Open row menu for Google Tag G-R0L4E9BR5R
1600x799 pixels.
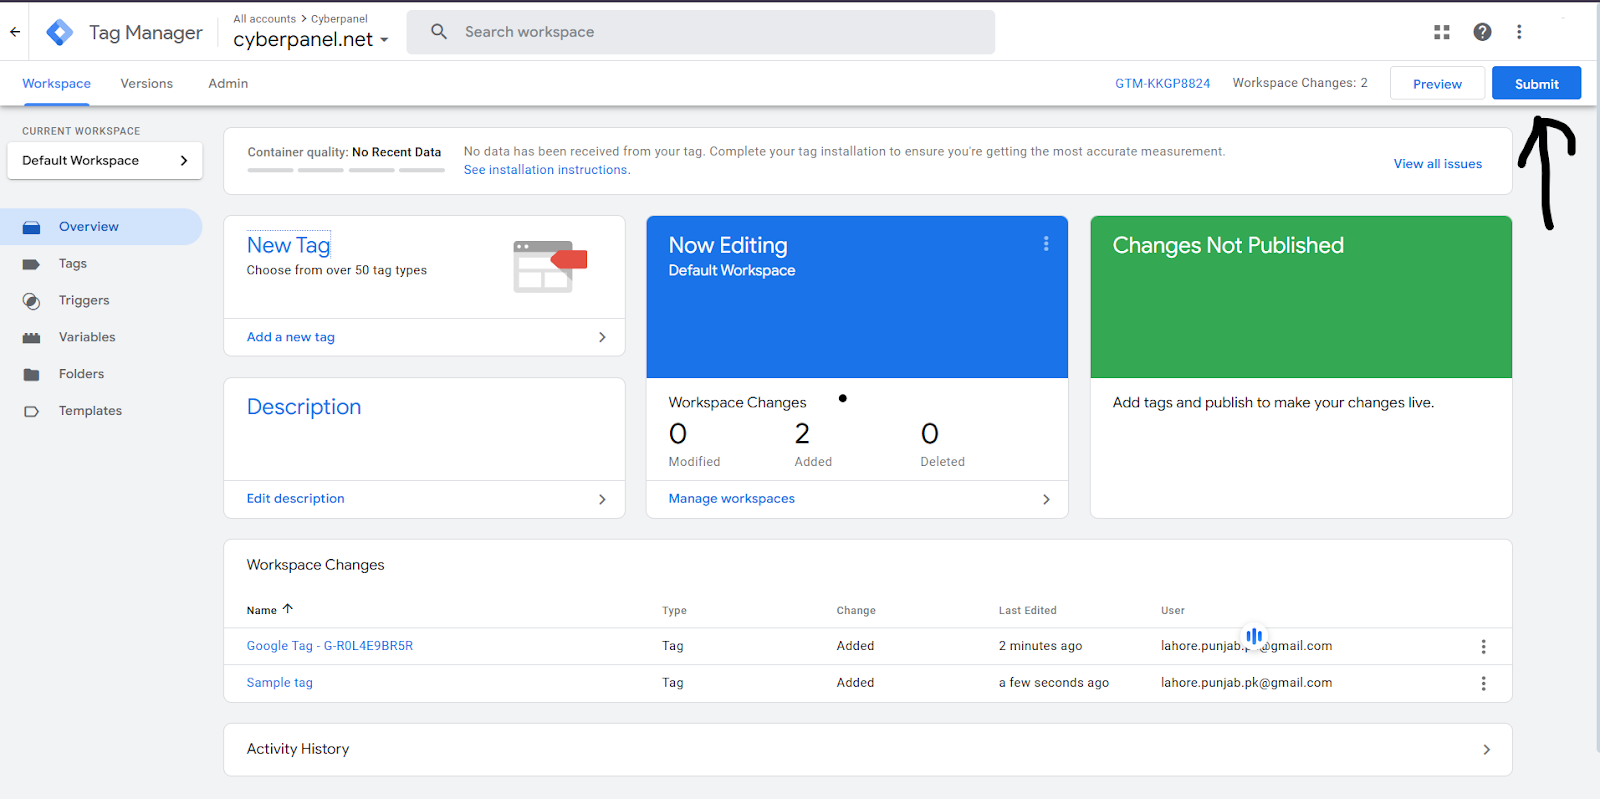(1483, 647)
